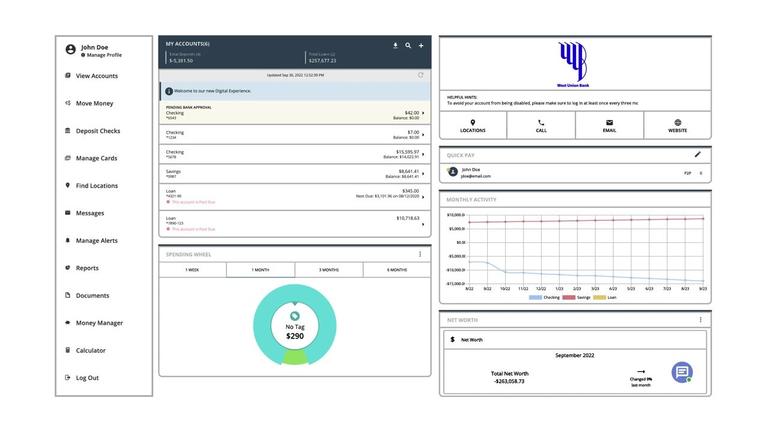Click the Total Net Worth amount -$263,058.73
The width and height of the screenshot is (768, 432).
[x=509, y=381]
